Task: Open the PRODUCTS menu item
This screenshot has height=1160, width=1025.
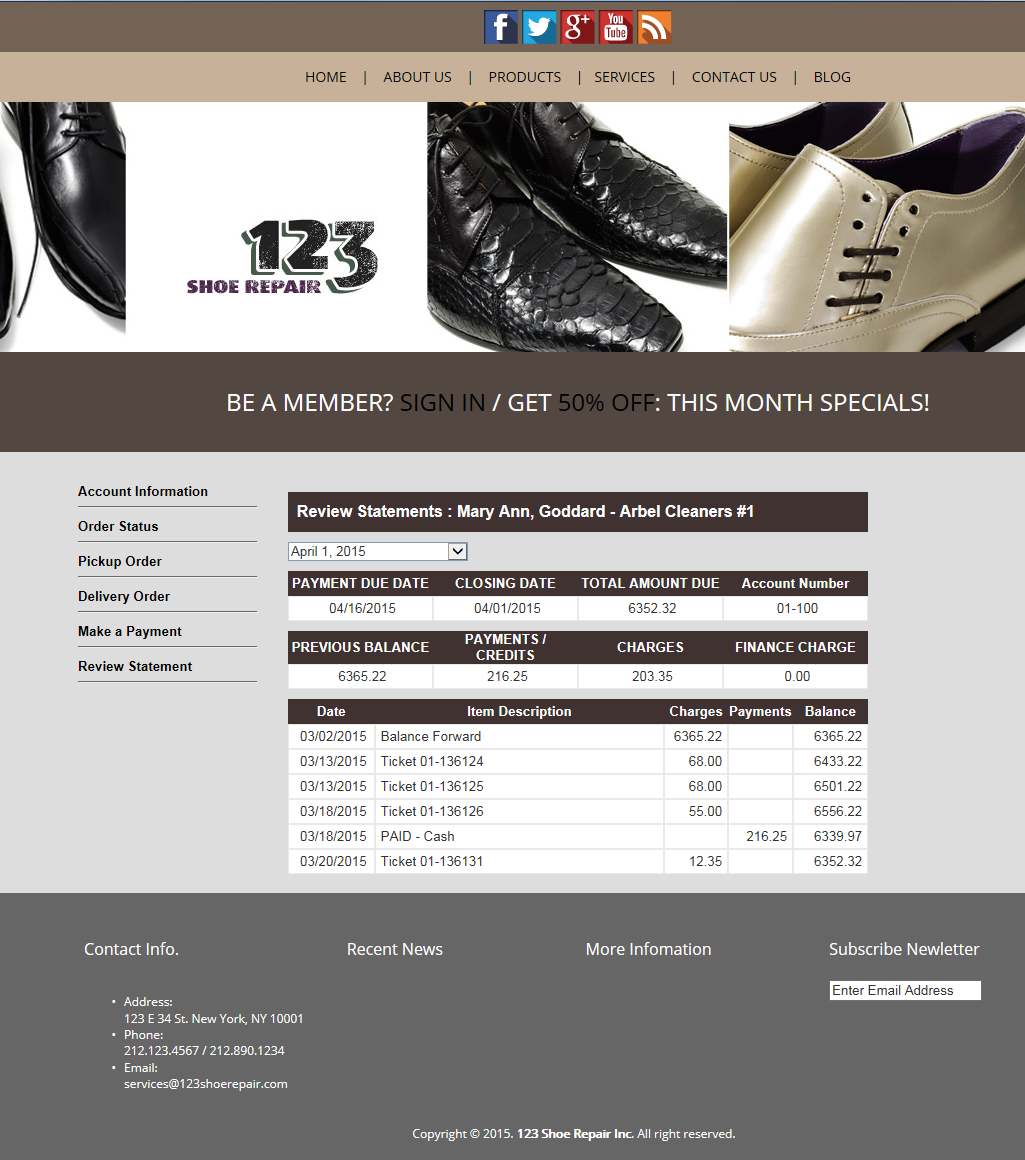Action: [x=524, y=77]
